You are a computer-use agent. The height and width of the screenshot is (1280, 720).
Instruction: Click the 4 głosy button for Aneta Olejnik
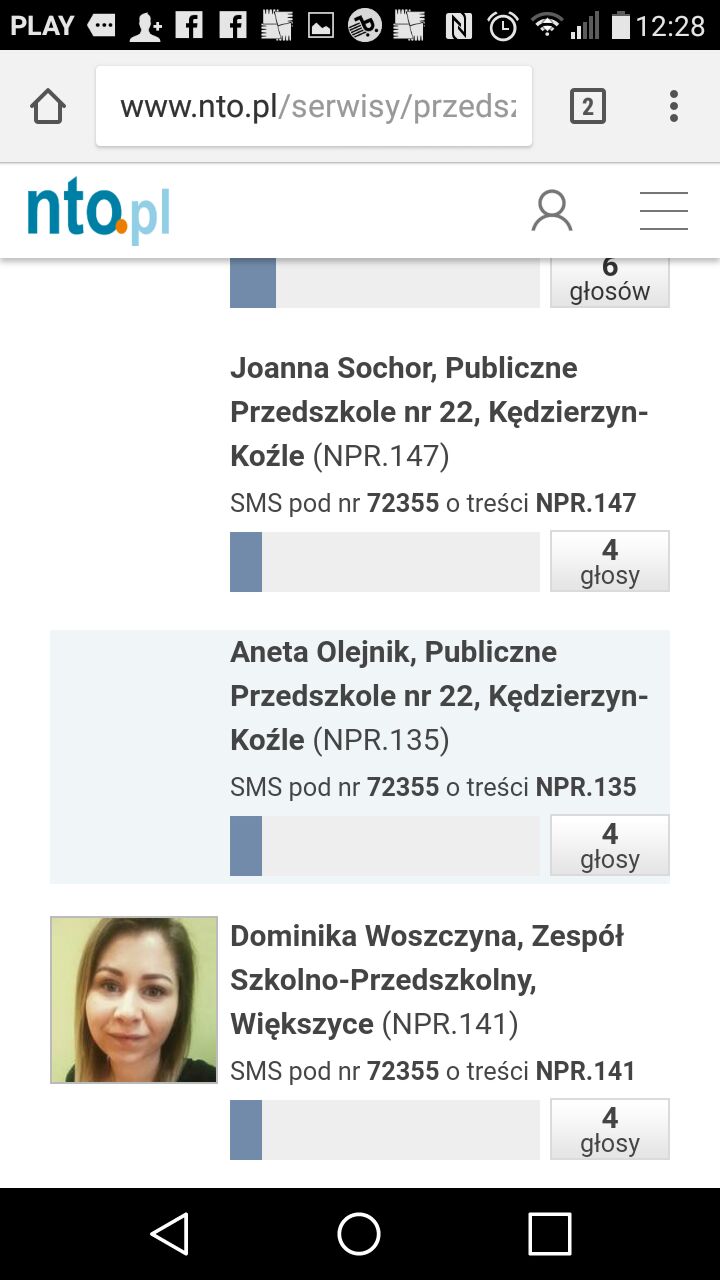pyautogui.click(x=609, y=845)
